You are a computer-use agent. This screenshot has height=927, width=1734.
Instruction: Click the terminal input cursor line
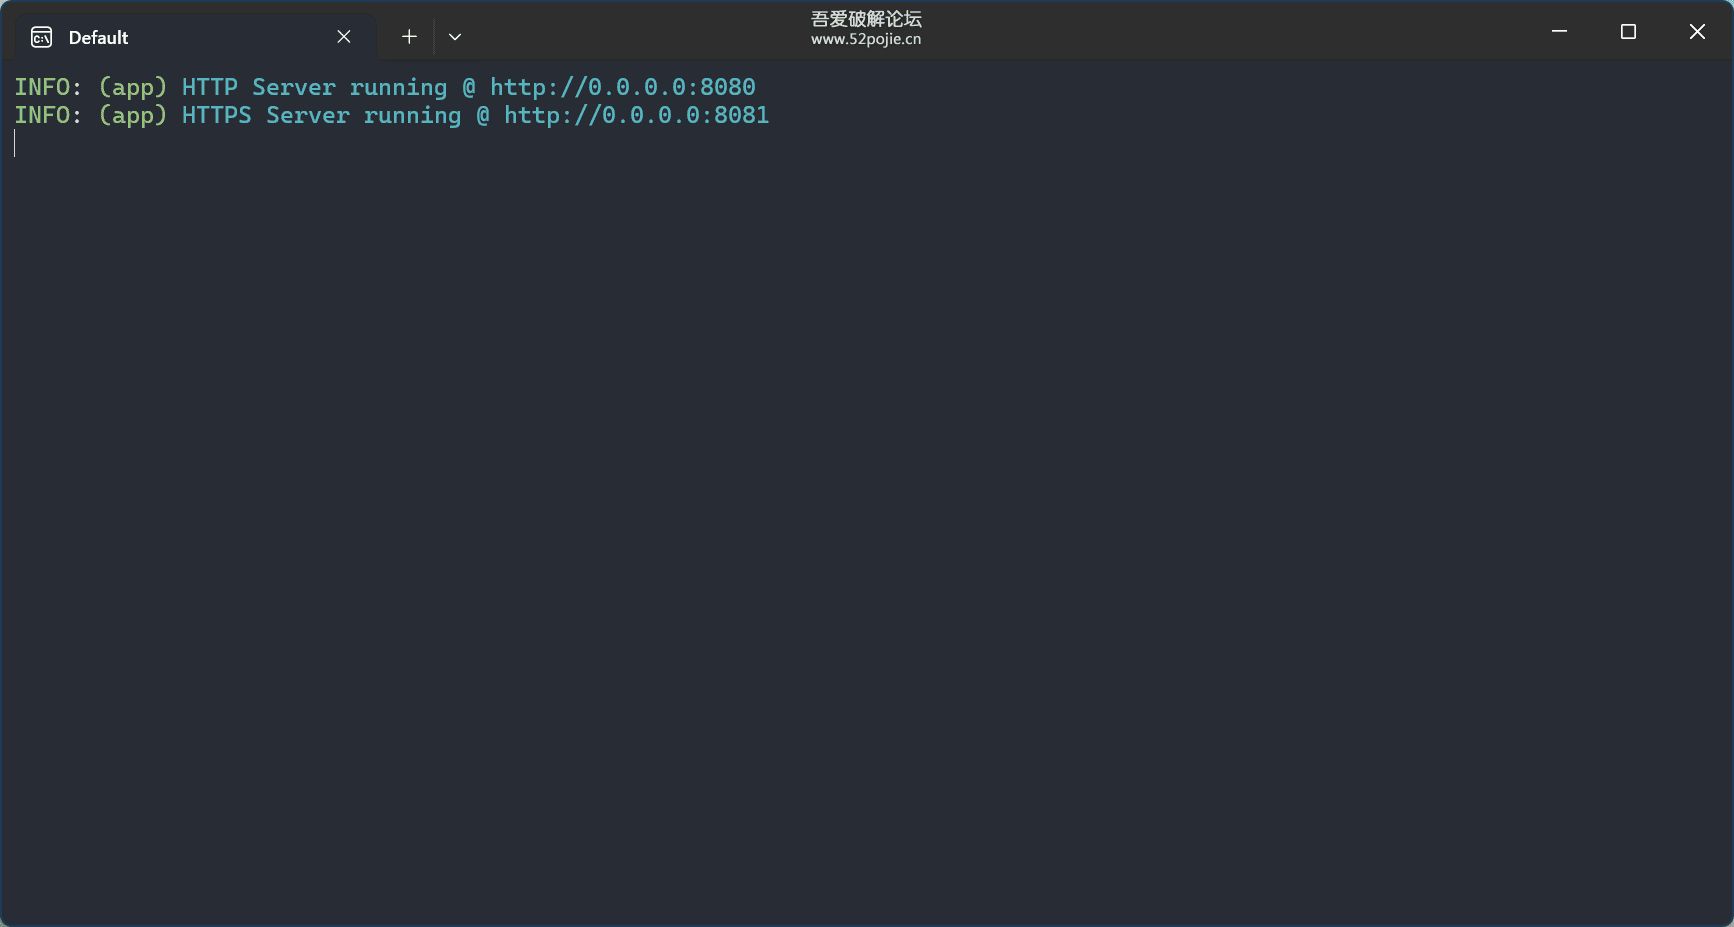point(15,143)
